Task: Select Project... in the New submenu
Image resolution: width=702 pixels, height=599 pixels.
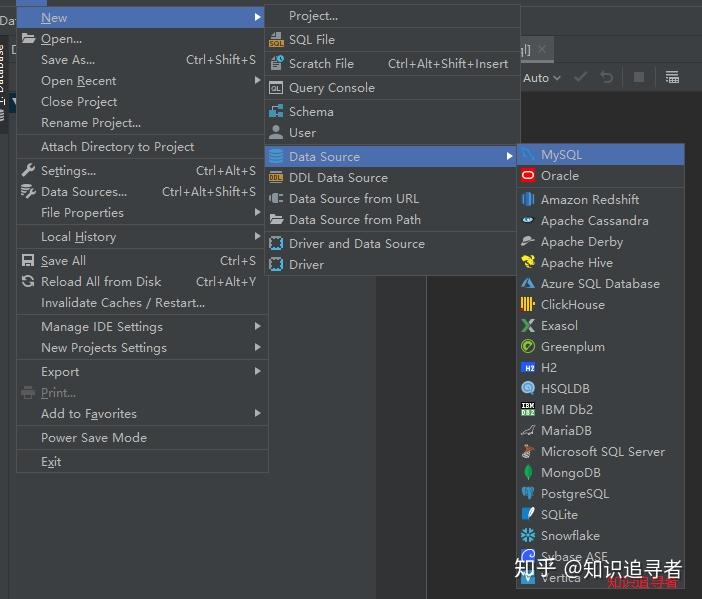Action: coord(392,16)
